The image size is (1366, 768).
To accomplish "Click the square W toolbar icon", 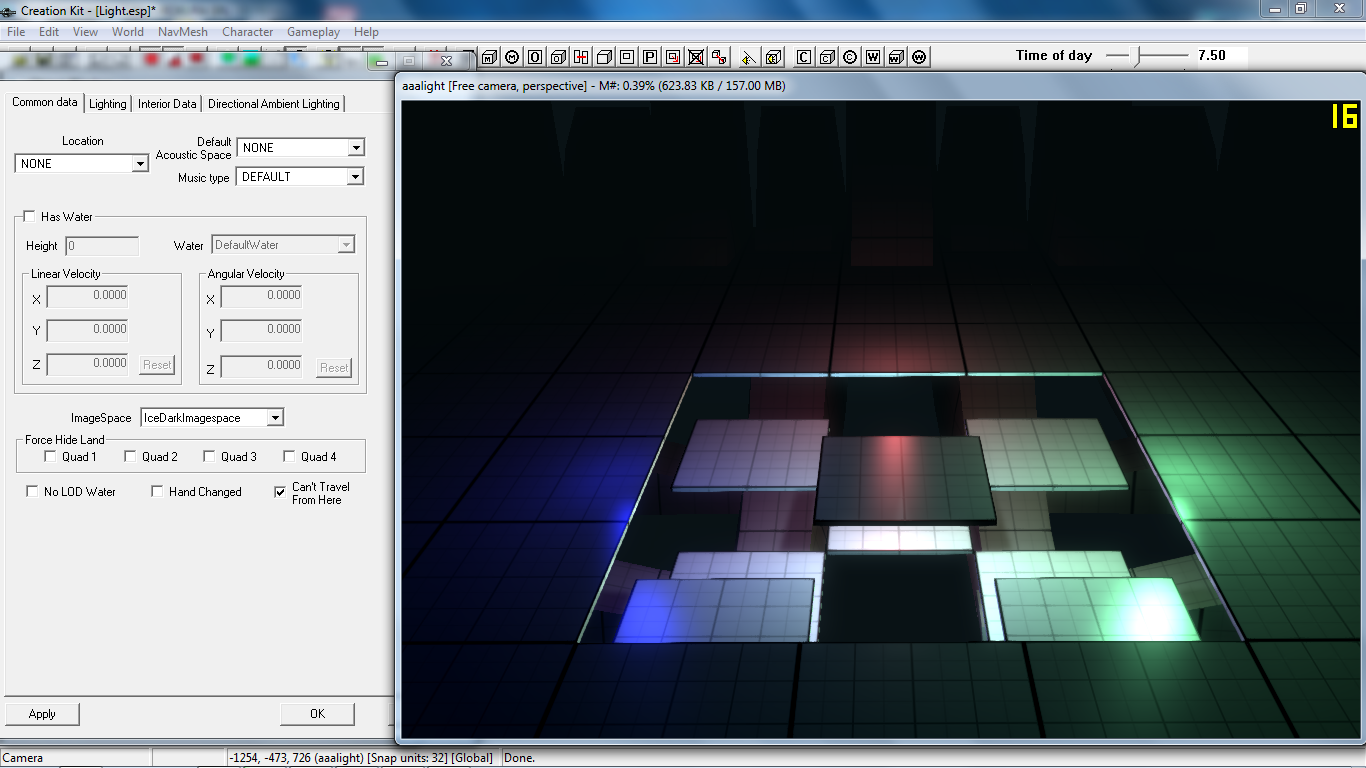I will tap(873, 57).
